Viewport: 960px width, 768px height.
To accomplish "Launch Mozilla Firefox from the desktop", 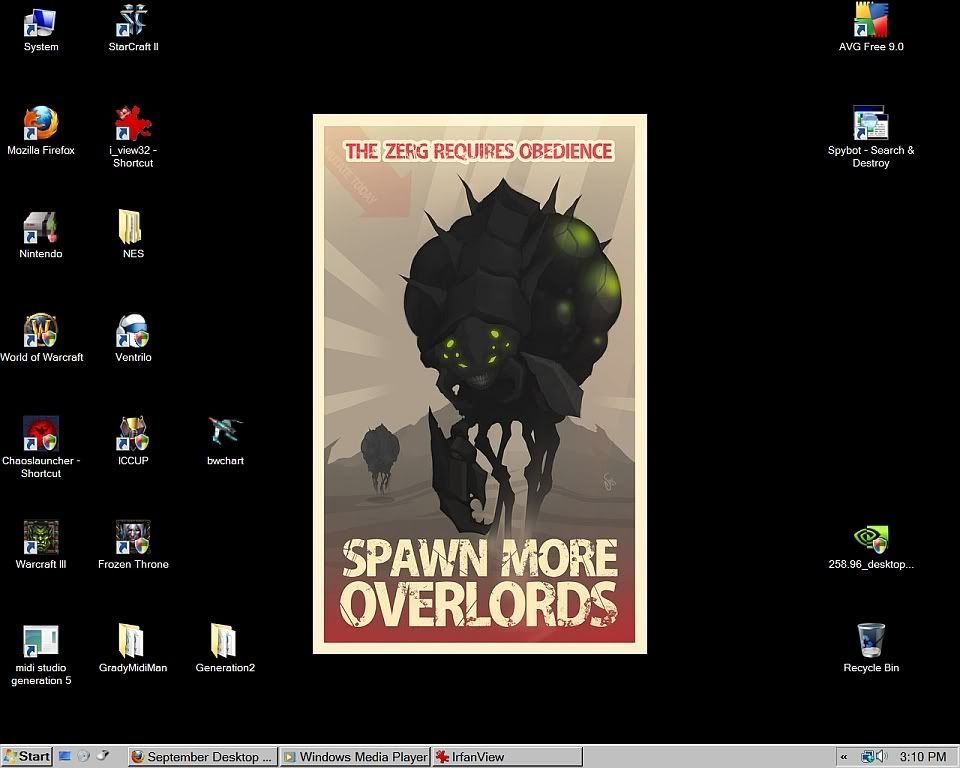I will 41,125.
